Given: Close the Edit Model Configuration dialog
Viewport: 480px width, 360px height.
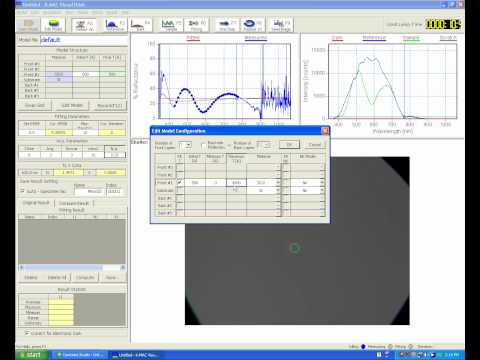Looking at the screenshot, I should [325, 131].
